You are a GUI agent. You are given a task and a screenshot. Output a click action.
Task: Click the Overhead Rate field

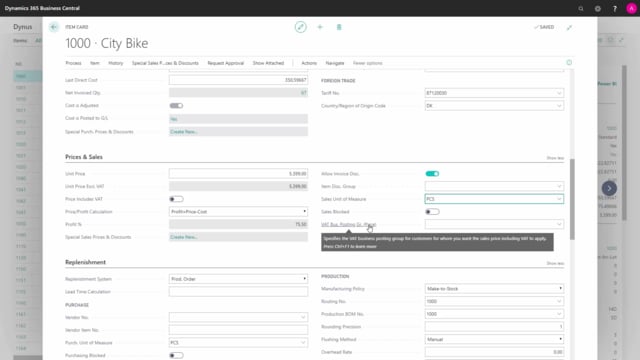[494, 352]
